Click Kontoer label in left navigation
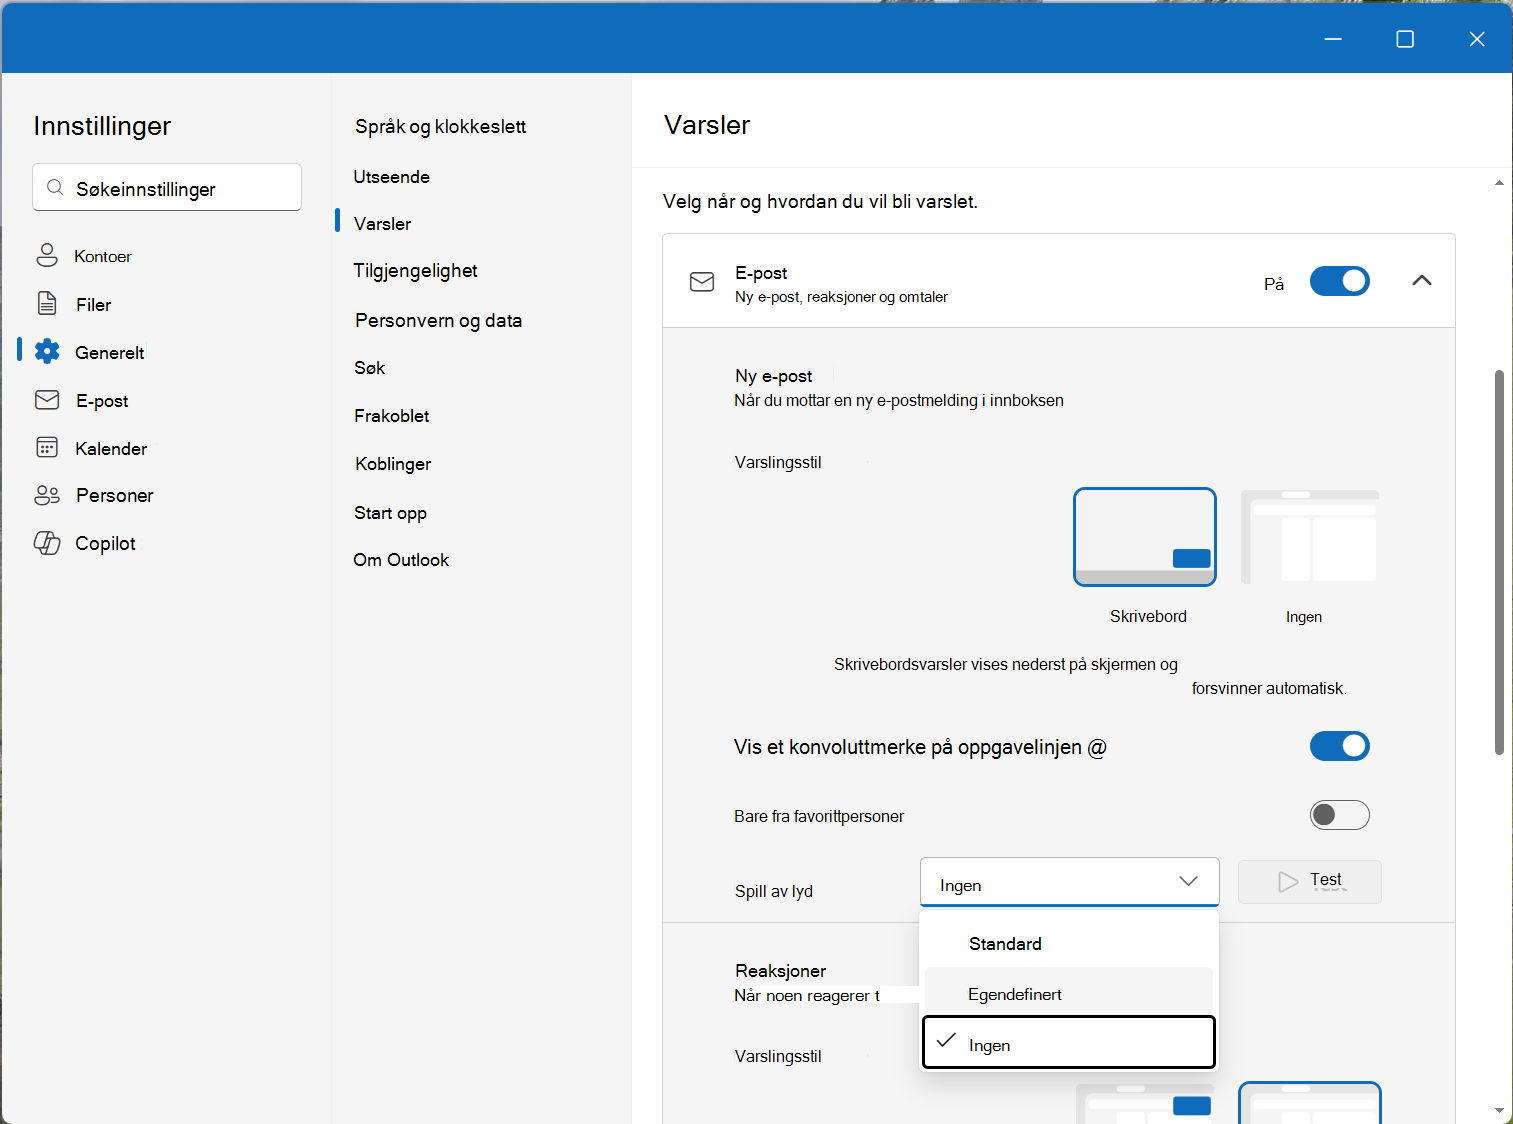The height and width of the screenshot is (1124, 1513). 103,256
